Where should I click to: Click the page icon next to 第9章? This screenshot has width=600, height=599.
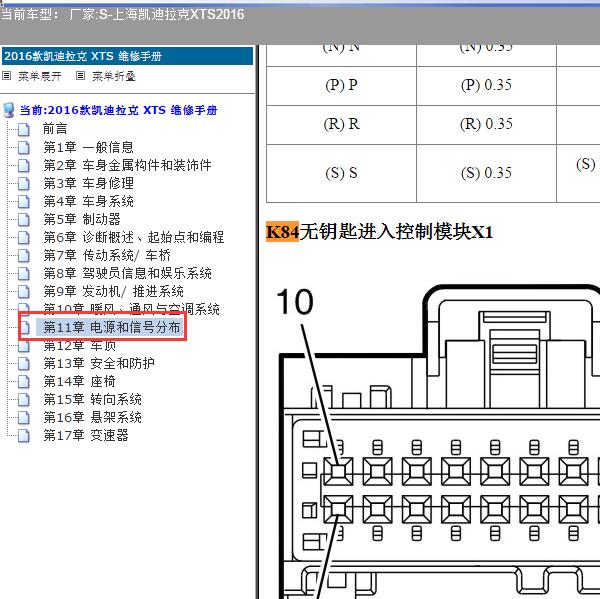point(24,291)
